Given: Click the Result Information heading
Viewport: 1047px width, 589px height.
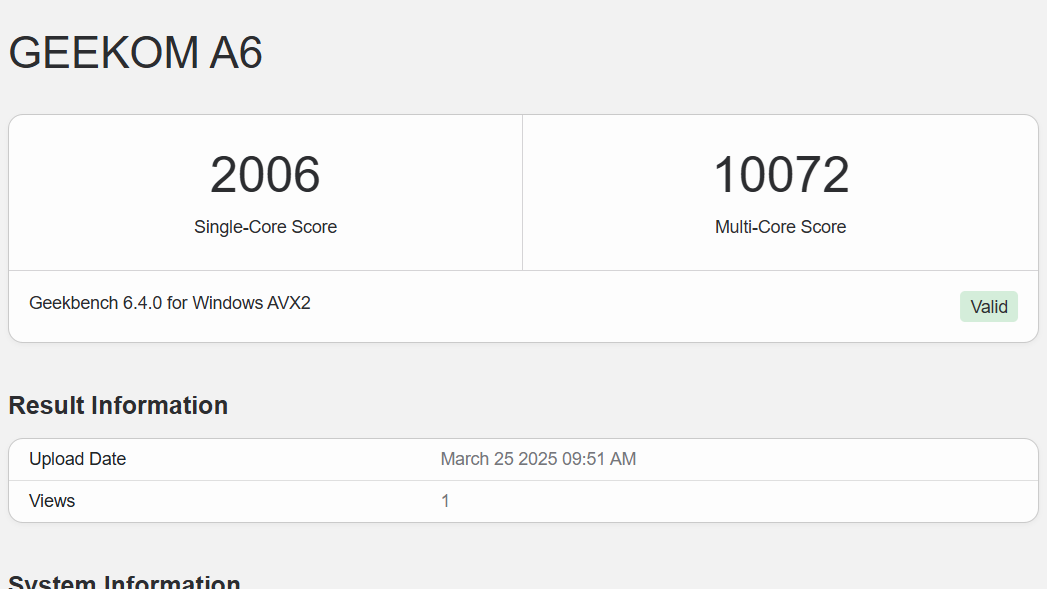Looking at the screenshot, I should coord(118,405).
